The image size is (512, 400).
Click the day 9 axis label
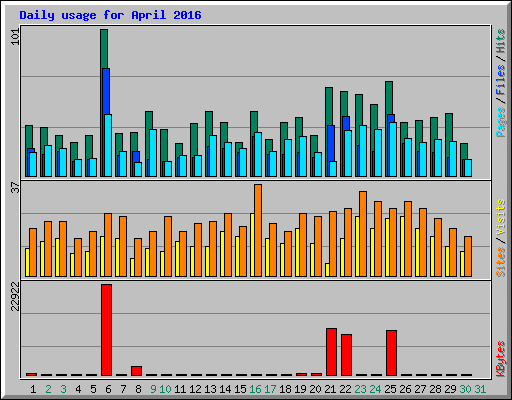click(153, 389)
